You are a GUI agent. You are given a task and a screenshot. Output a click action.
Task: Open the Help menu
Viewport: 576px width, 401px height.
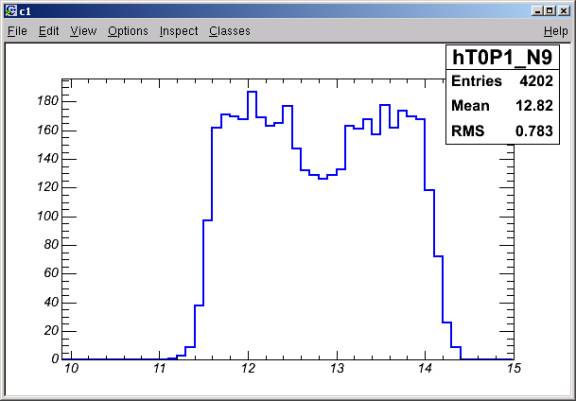coord(556,31)
